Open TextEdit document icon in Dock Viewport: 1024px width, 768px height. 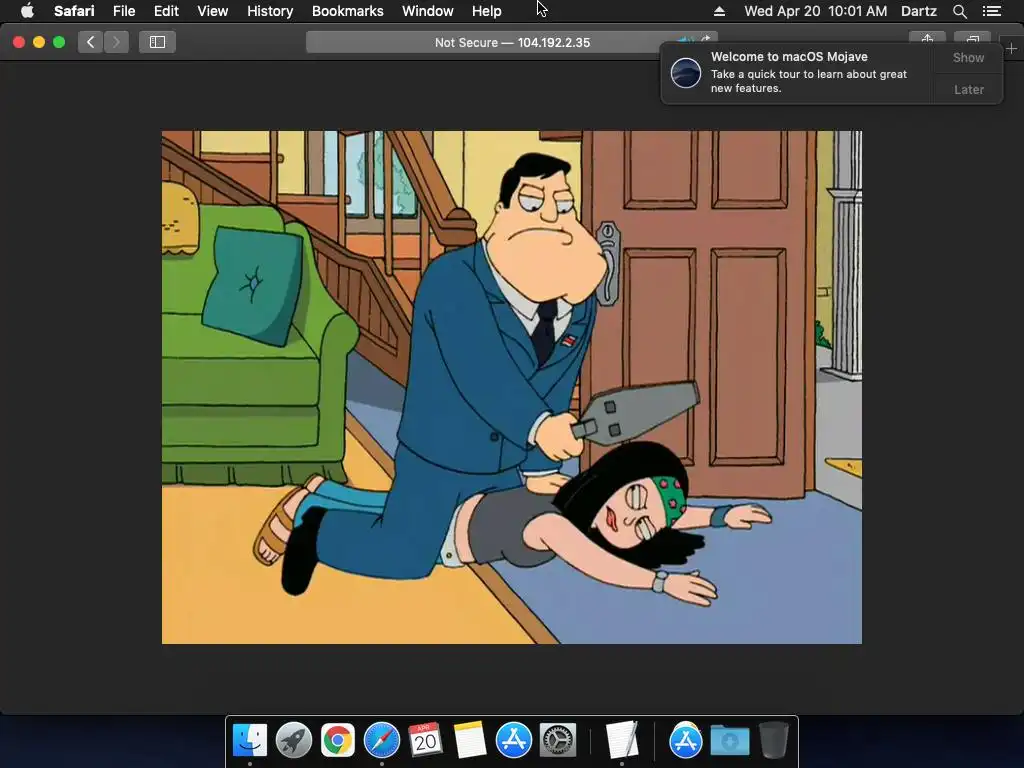[x=621, y=741]
